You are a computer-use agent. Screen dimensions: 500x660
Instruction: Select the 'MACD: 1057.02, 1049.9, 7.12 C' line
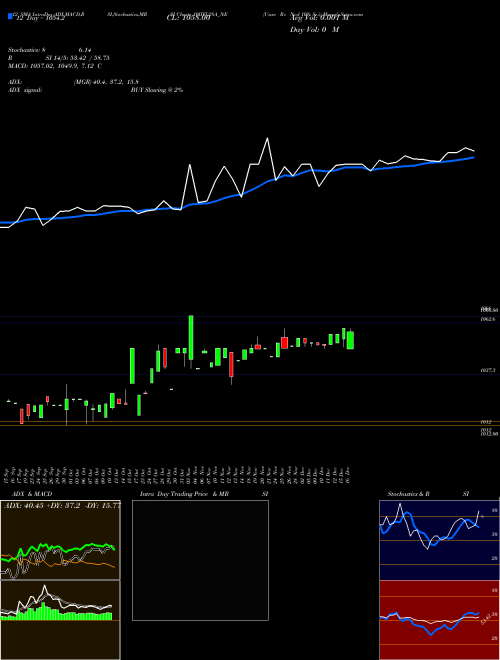point(55,66)
